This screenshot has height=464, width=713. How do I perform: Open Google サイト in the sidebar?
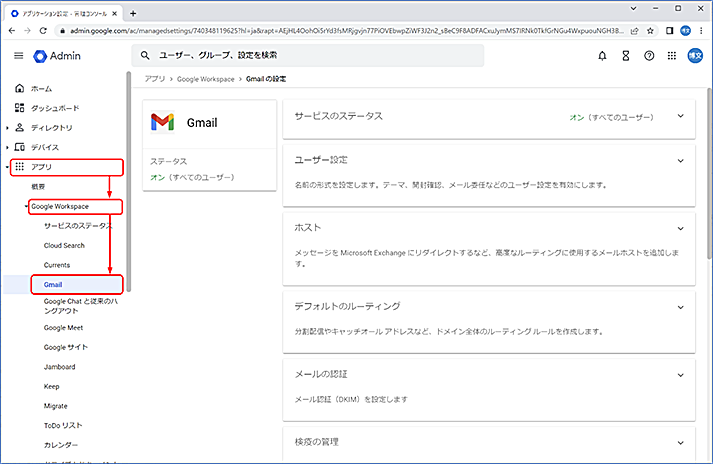click(65, 347)
